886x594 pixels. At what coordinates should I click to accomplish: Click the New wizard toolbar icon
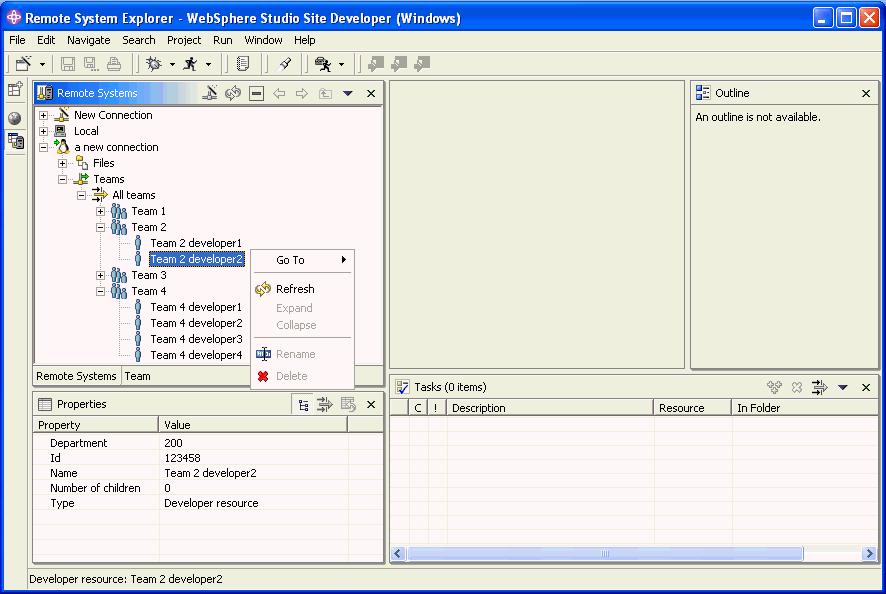click(24, 64)
